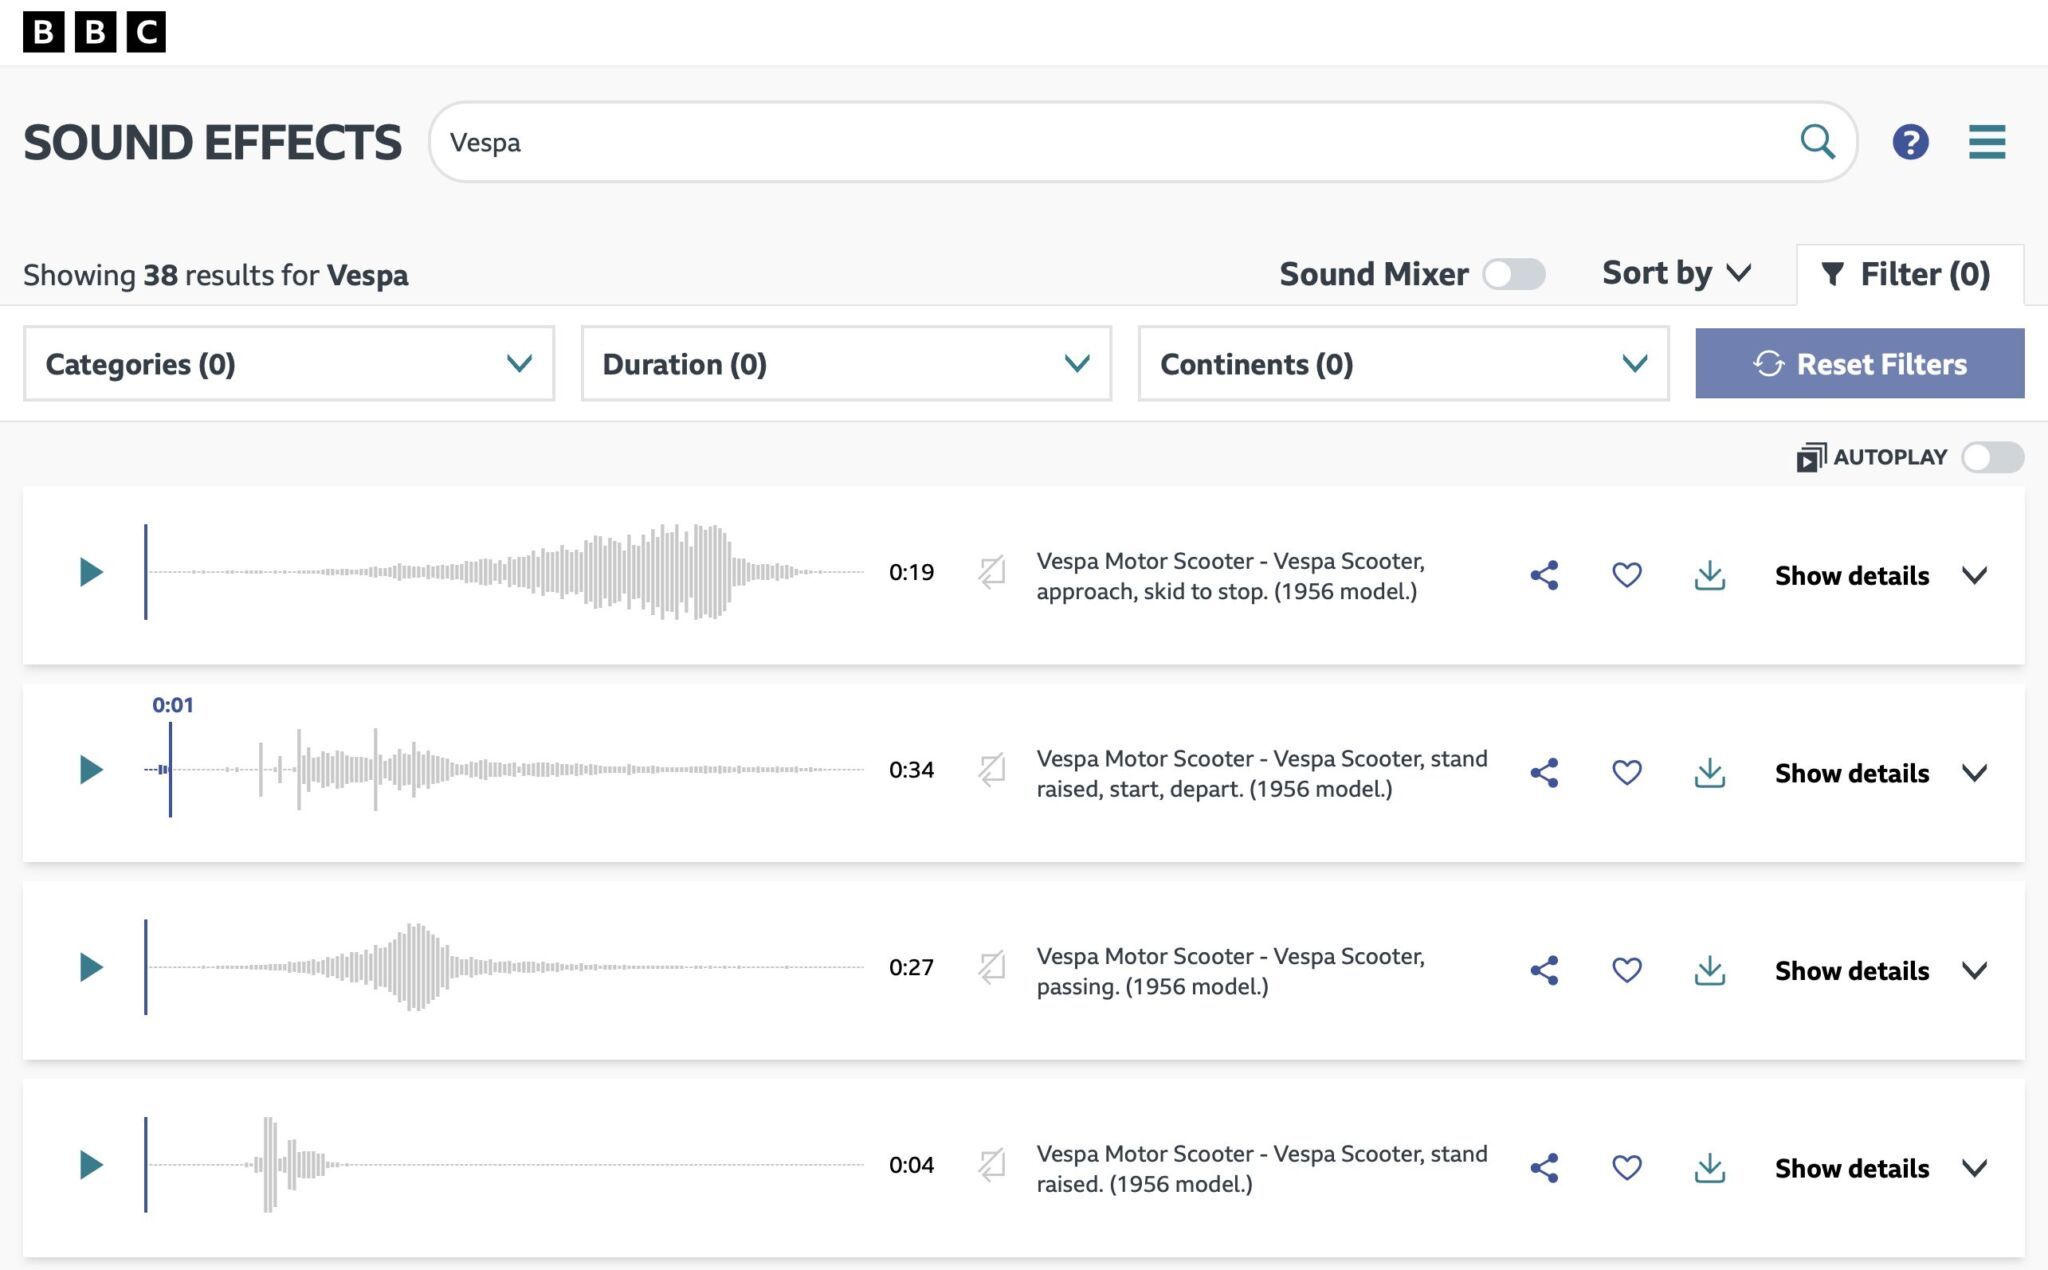Share the 'passing' sound
Image resolution: width=2048 pixels, height=1270 pixels.
(1544, 970)
